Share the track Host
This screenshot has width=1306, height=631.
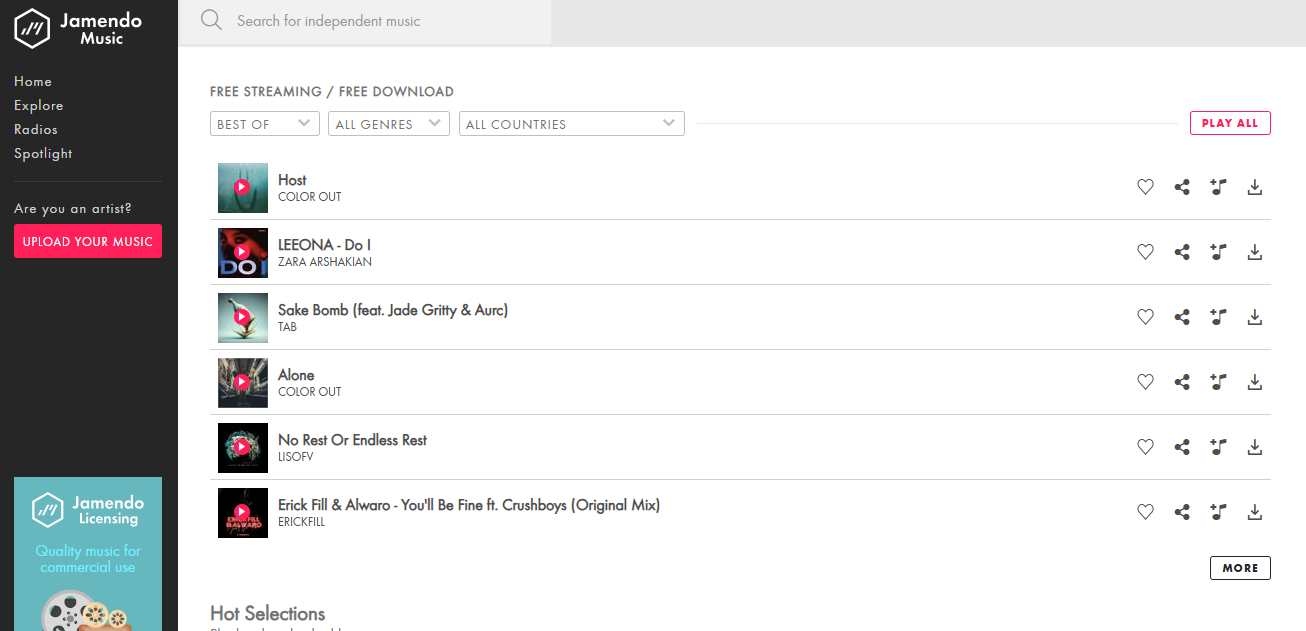pos(1182,187)
